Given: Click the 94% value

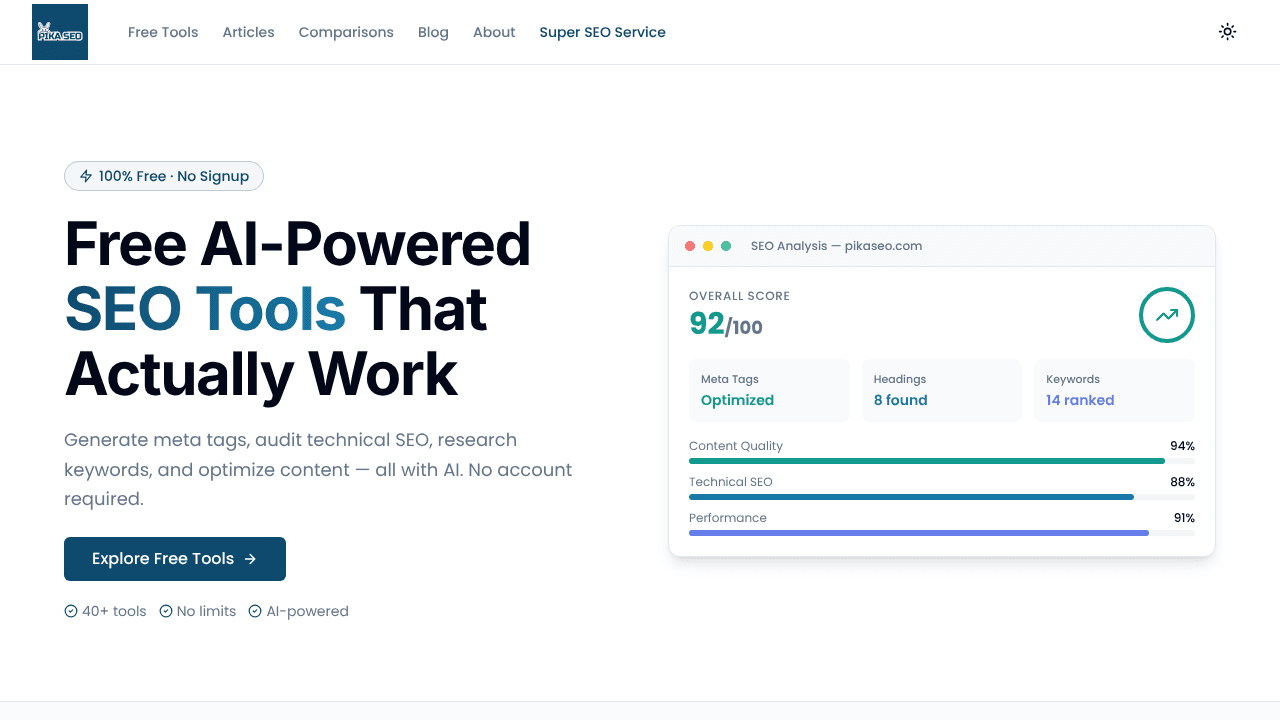Looking at the screenshot, I should [x=1182, y=446].
